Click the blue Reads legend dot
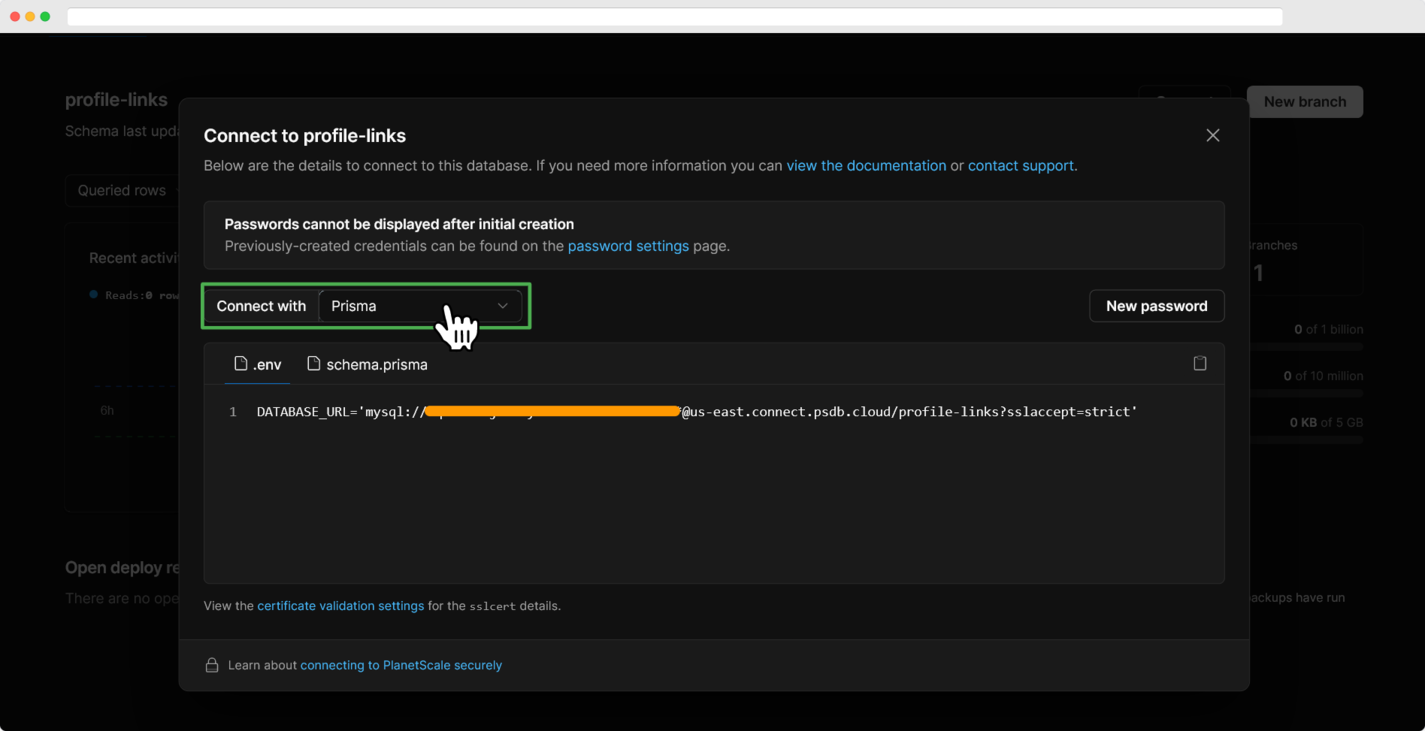 click(94, 295)
